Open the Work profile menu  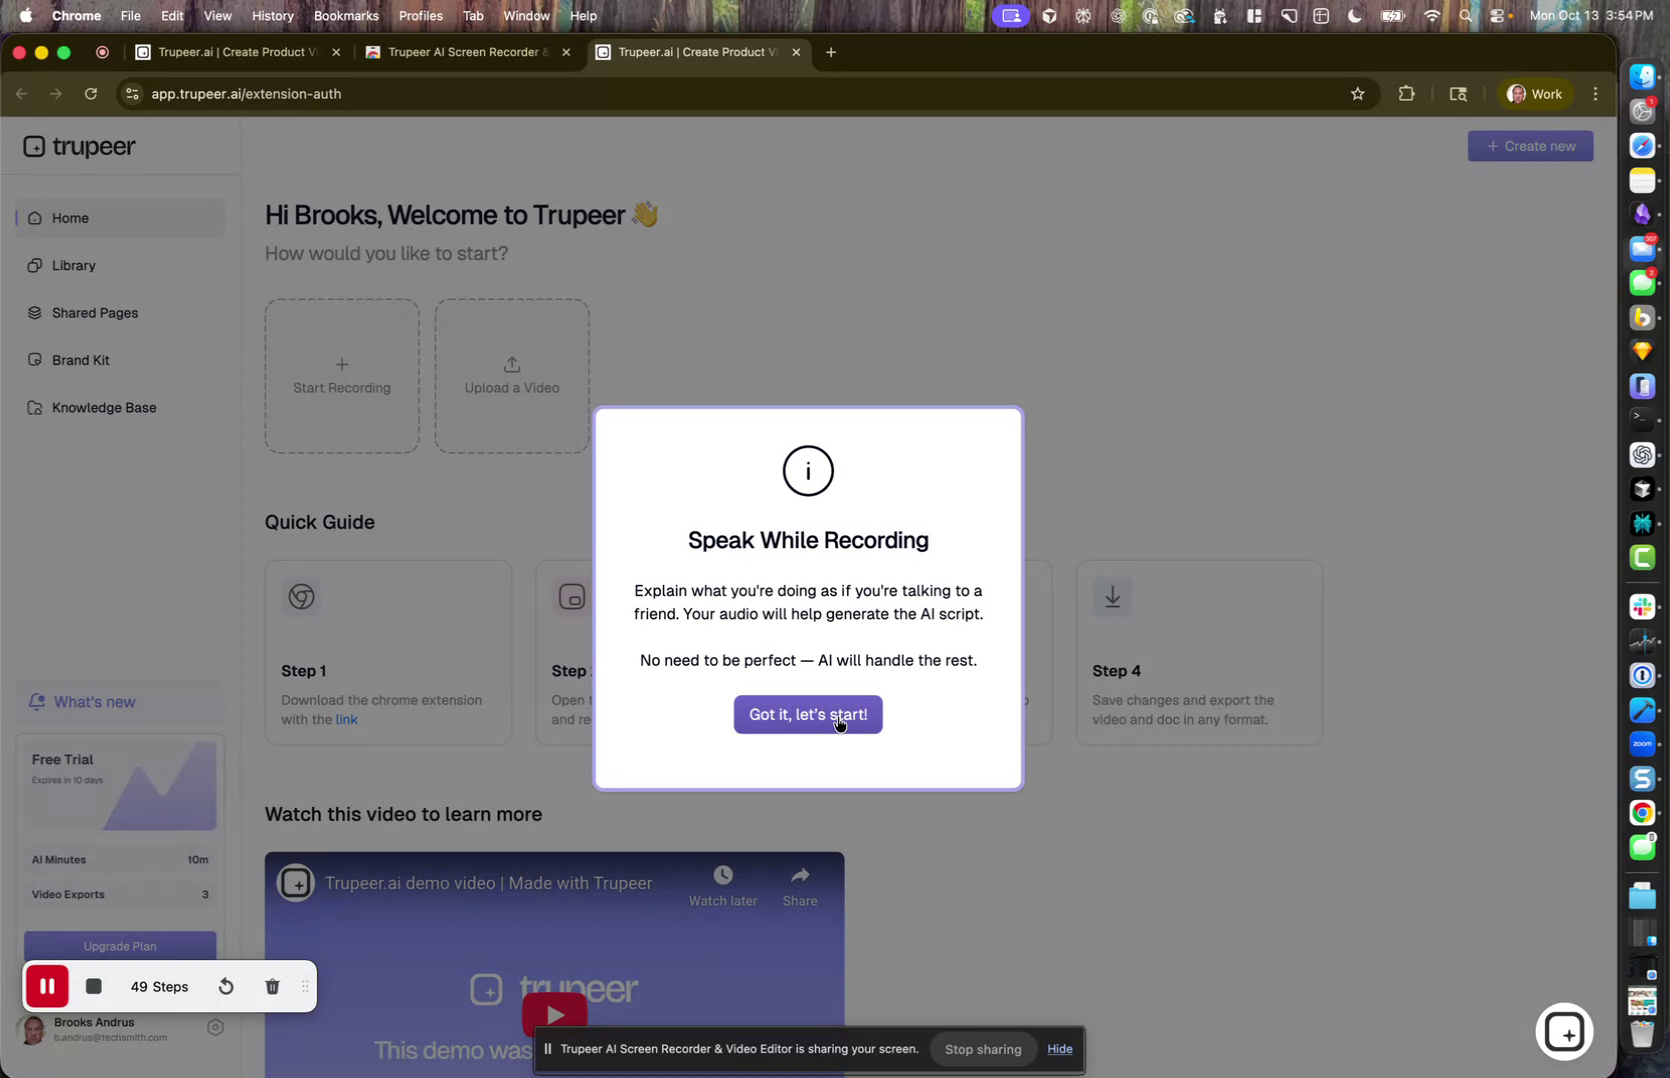tap(1535, 93)
